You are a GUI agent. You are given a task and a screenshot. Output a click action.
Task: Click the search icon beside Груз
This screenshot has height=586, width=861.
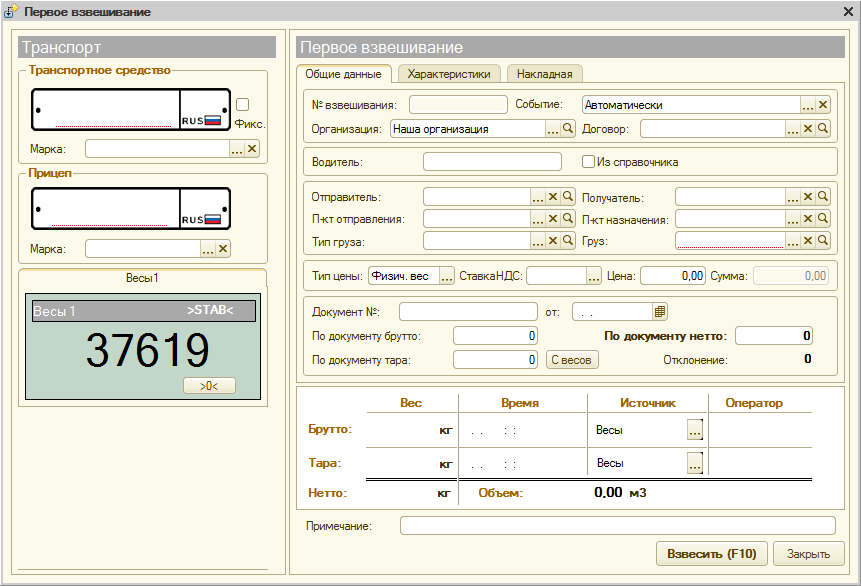click(823, 241)
